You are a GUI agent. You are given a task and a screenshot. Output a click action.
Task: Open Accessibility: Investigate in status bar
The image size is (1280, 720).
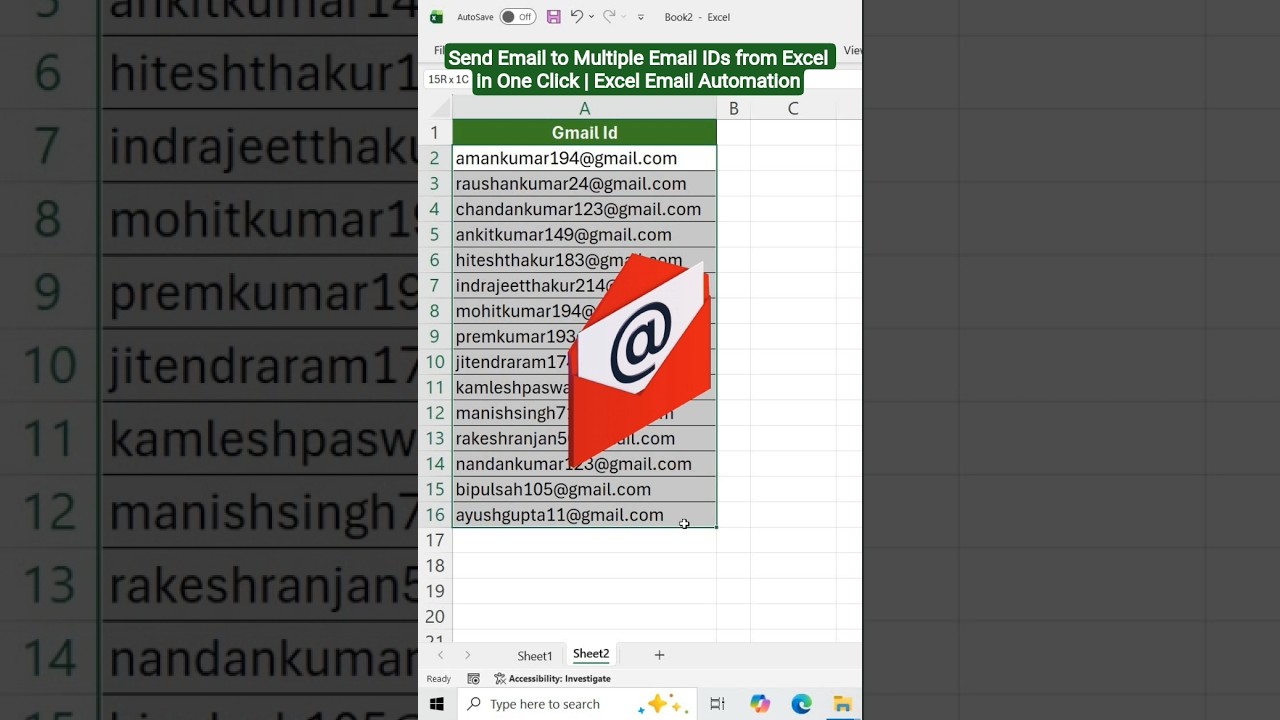552,679
